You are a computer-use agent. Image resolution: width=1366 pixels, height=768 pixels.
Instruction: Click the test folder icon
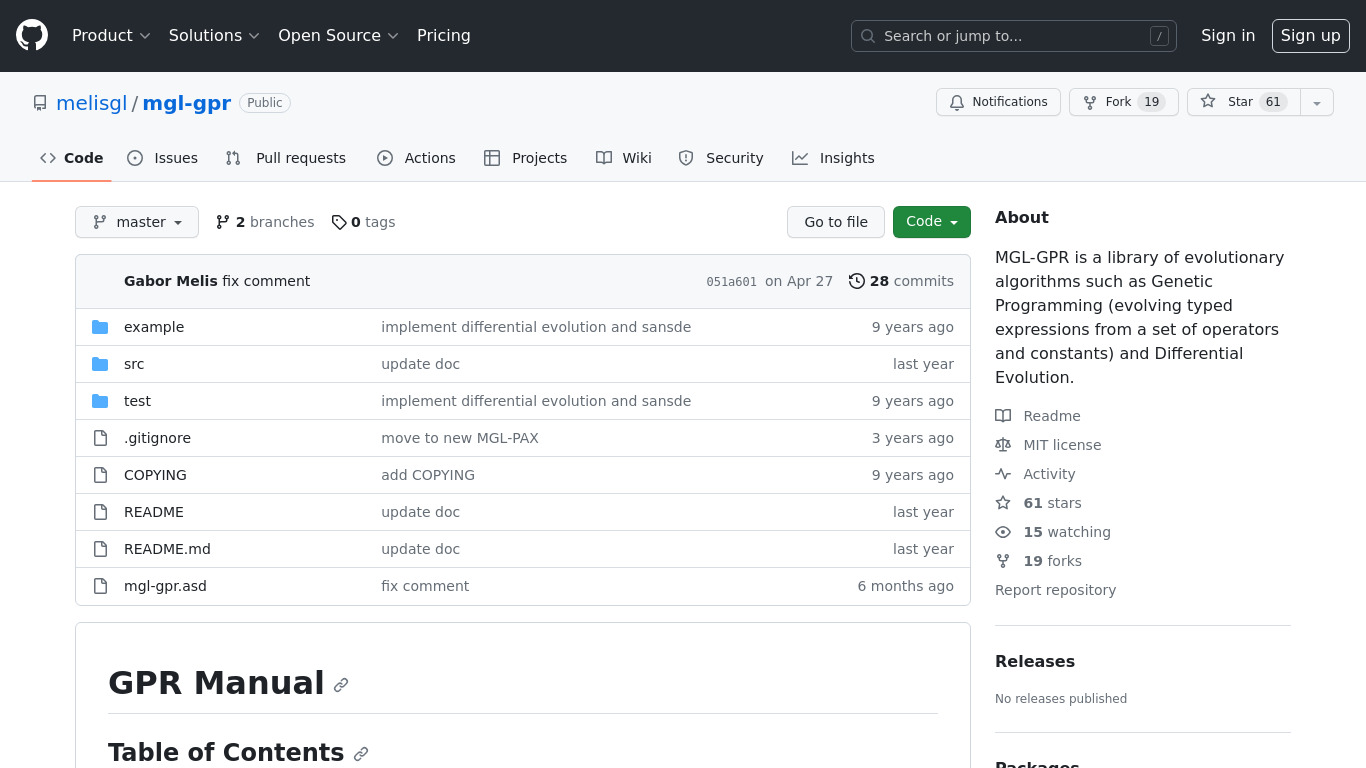[x=100, y=401]
